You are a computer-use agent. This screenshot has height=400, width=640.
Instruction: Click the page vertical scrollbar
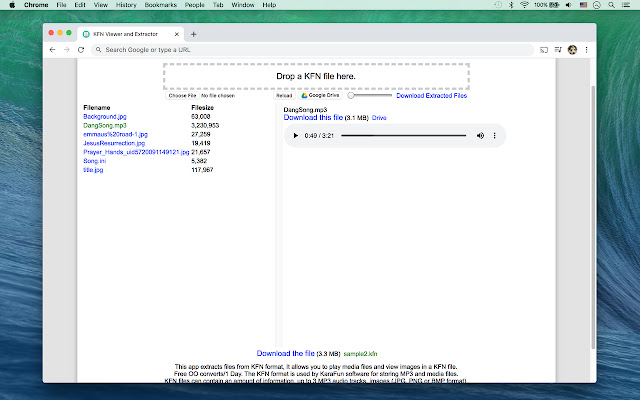(593, 216)
